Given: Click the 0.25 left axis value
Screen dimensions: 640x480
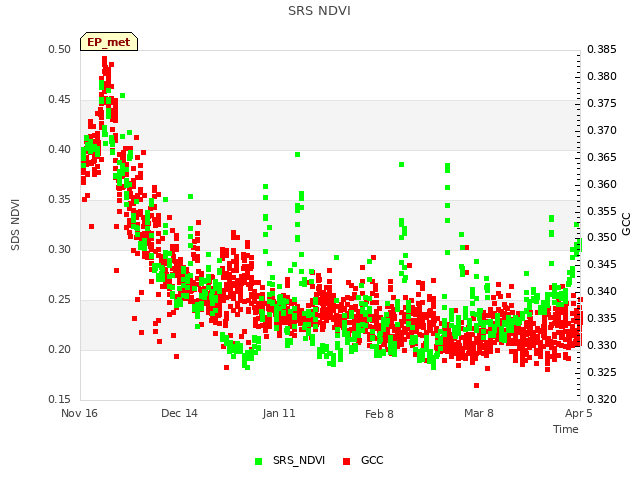Looking at the screenshot, I should pyautogui.click(x=60, y=300).
